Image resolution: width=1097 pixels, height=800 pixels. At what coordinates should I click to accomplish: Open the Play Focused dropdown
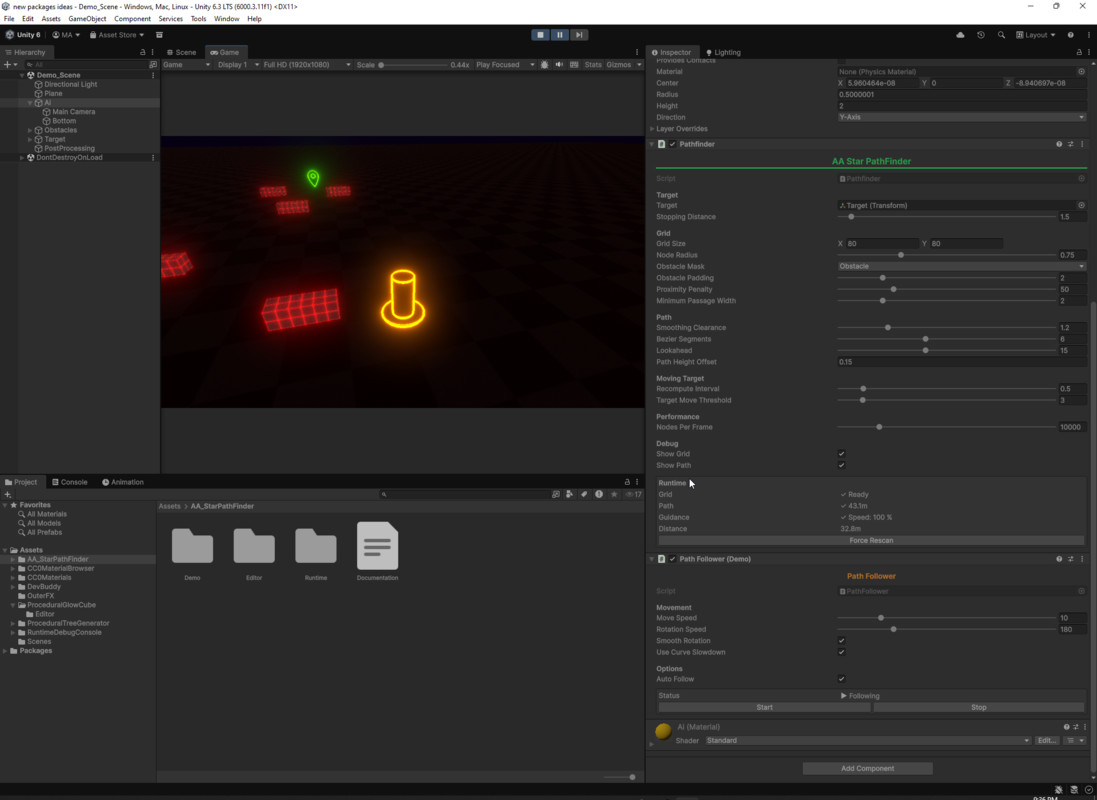pos(504,64)
